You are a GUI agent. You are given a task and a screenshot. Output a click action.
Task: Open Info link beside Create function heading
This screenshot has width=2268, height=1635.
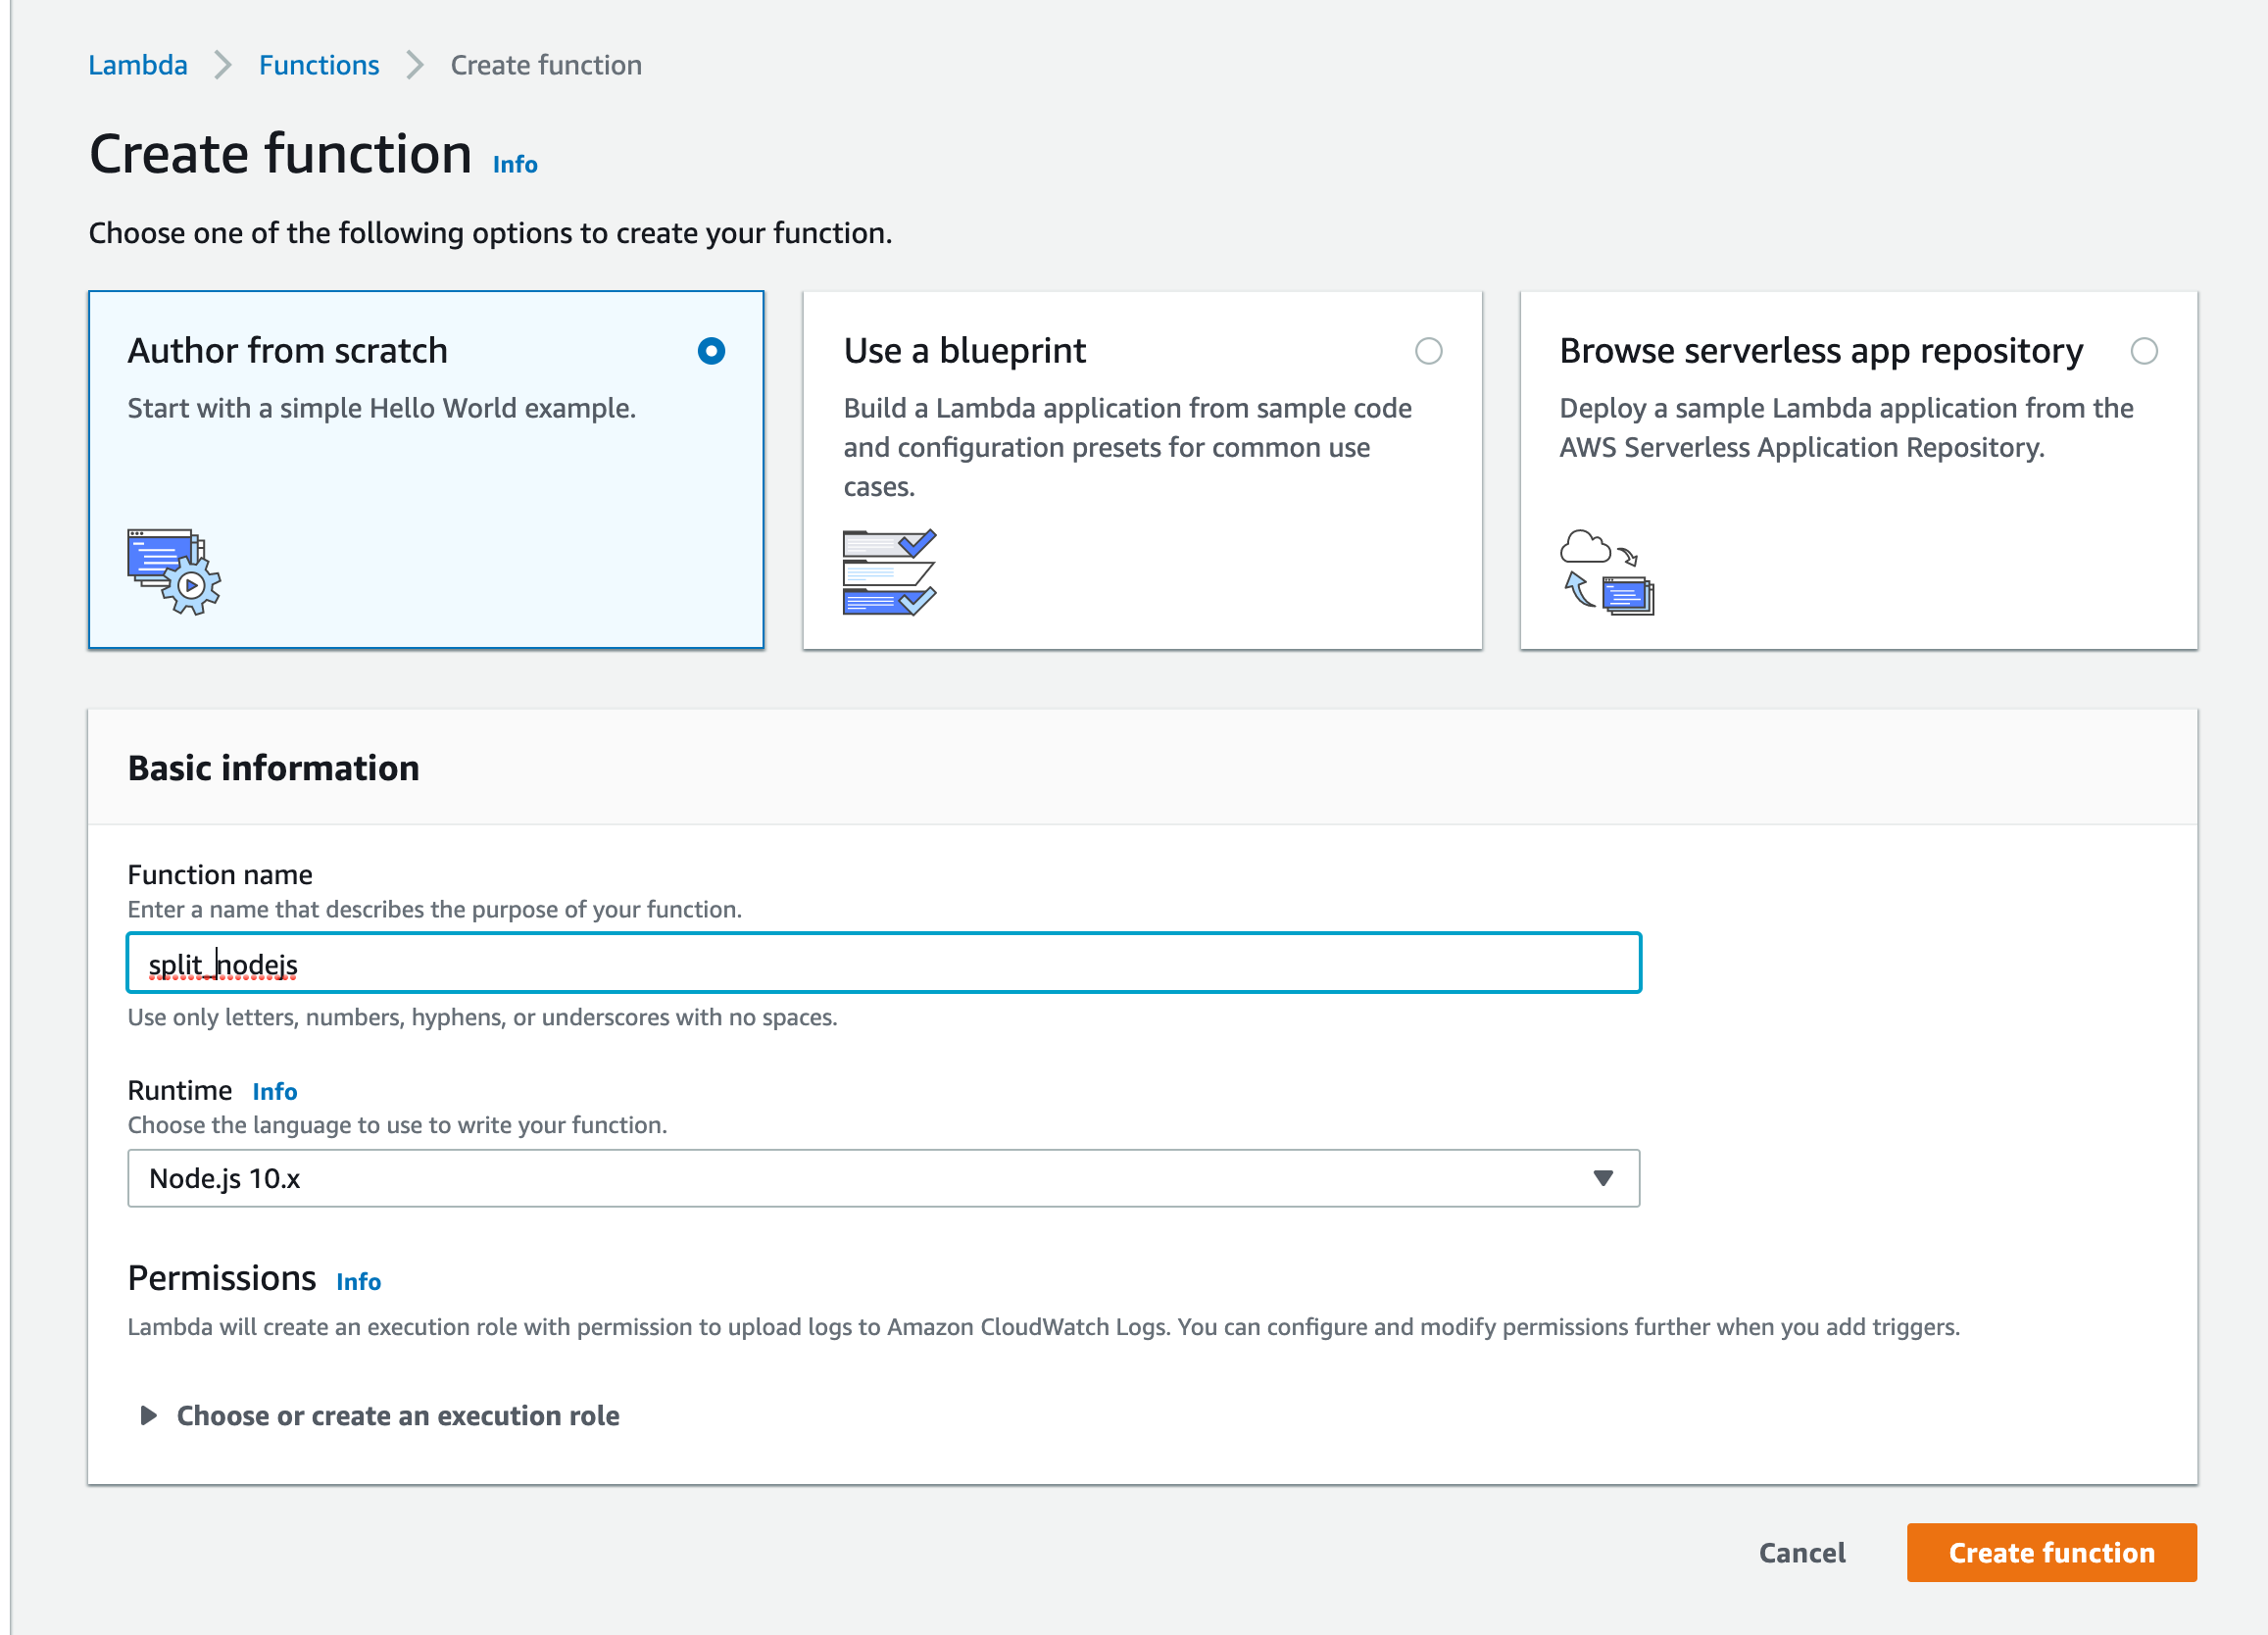515,164
